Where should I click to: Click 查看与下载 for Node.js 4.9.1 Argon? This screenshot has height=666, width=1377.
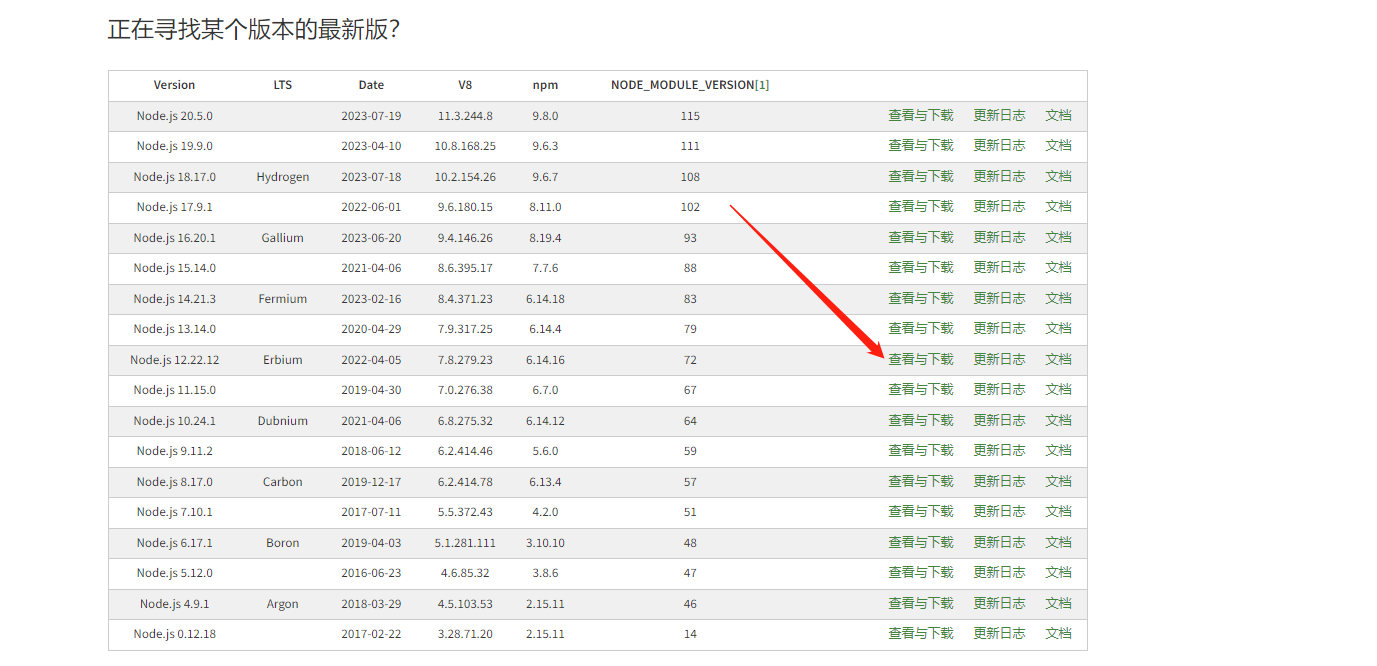[x=921, y=603]
